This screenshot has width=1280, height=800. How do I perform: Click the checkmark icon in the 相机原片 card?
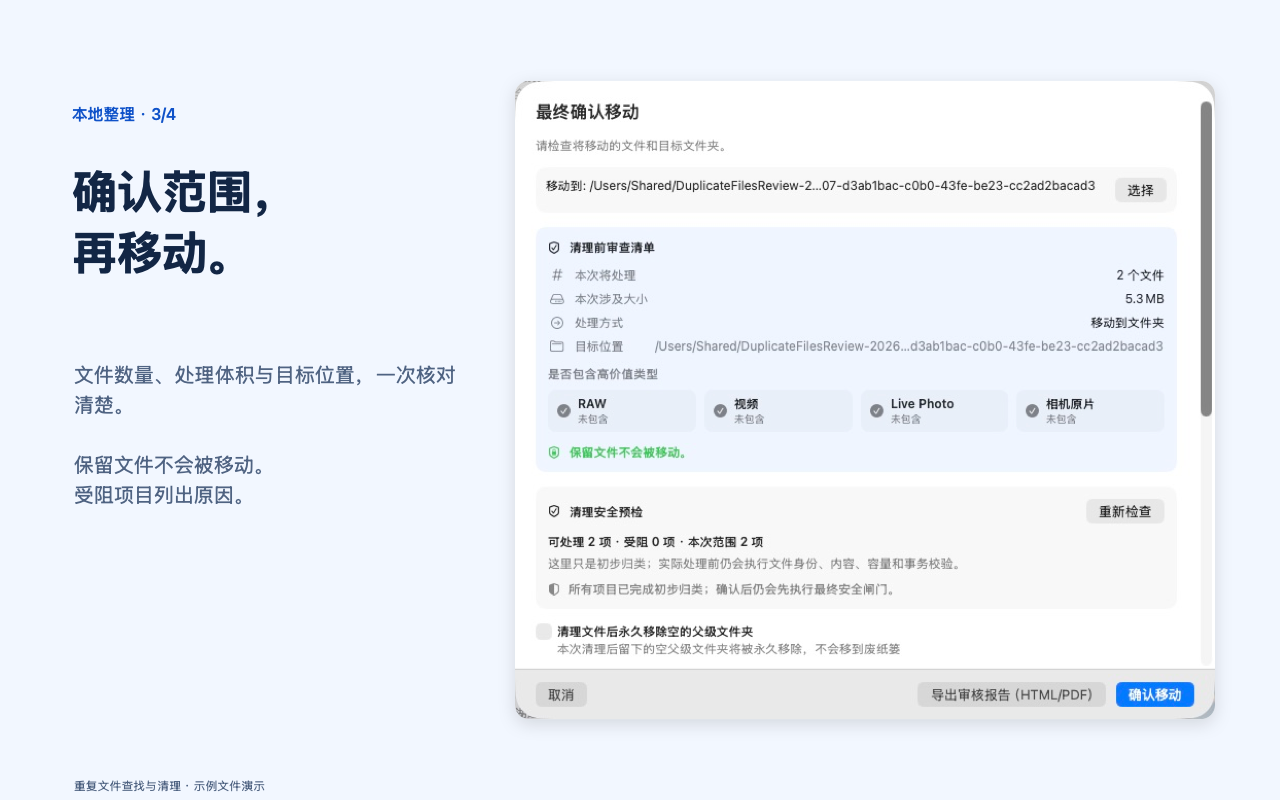[x=1033, y=411]
